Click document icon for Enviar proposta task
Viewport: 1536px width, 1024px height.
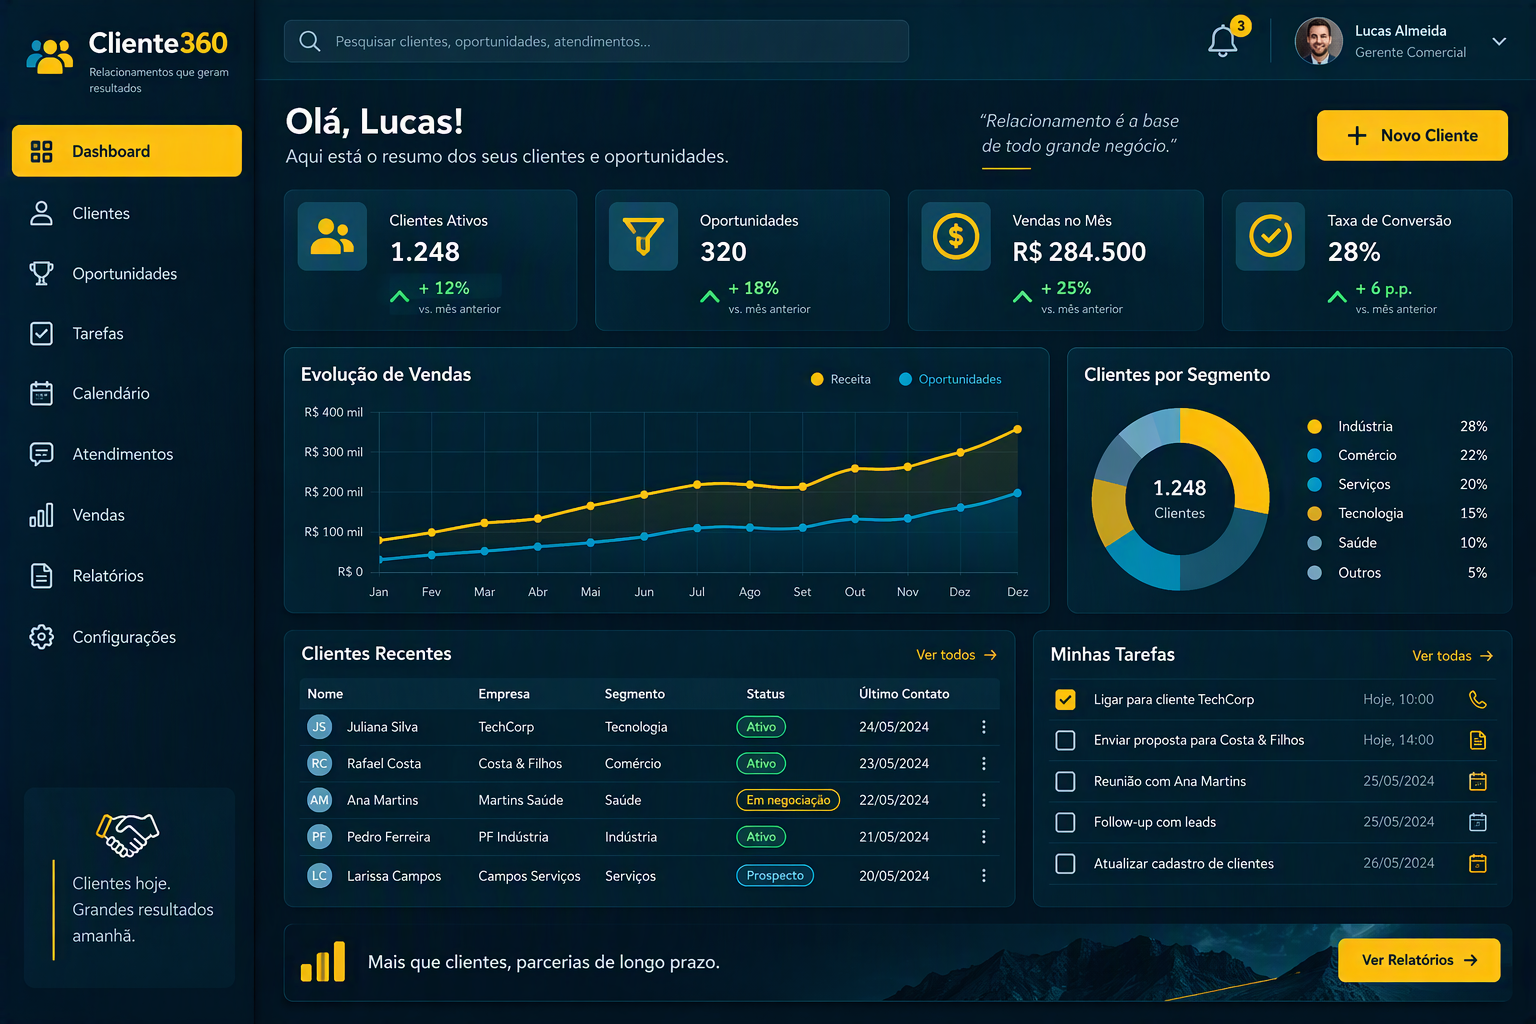tap(1478, 740)
